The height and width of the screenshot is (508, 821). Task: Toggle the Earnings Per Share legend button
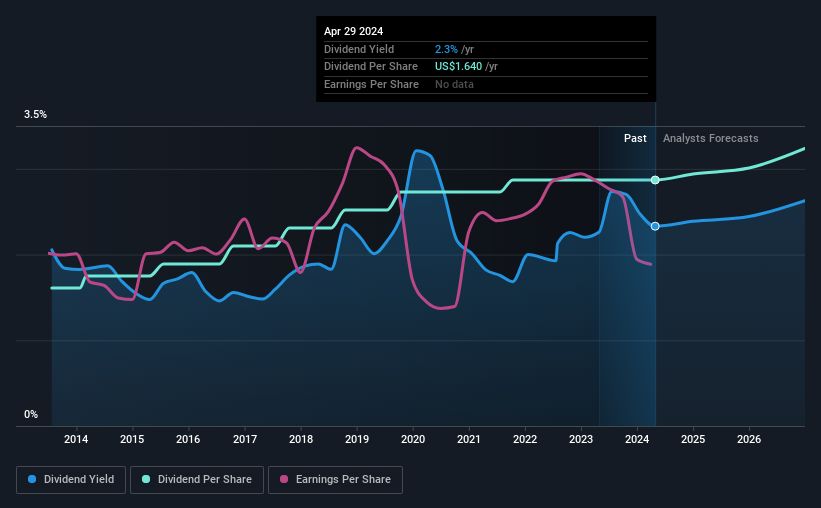click(335, 480)
